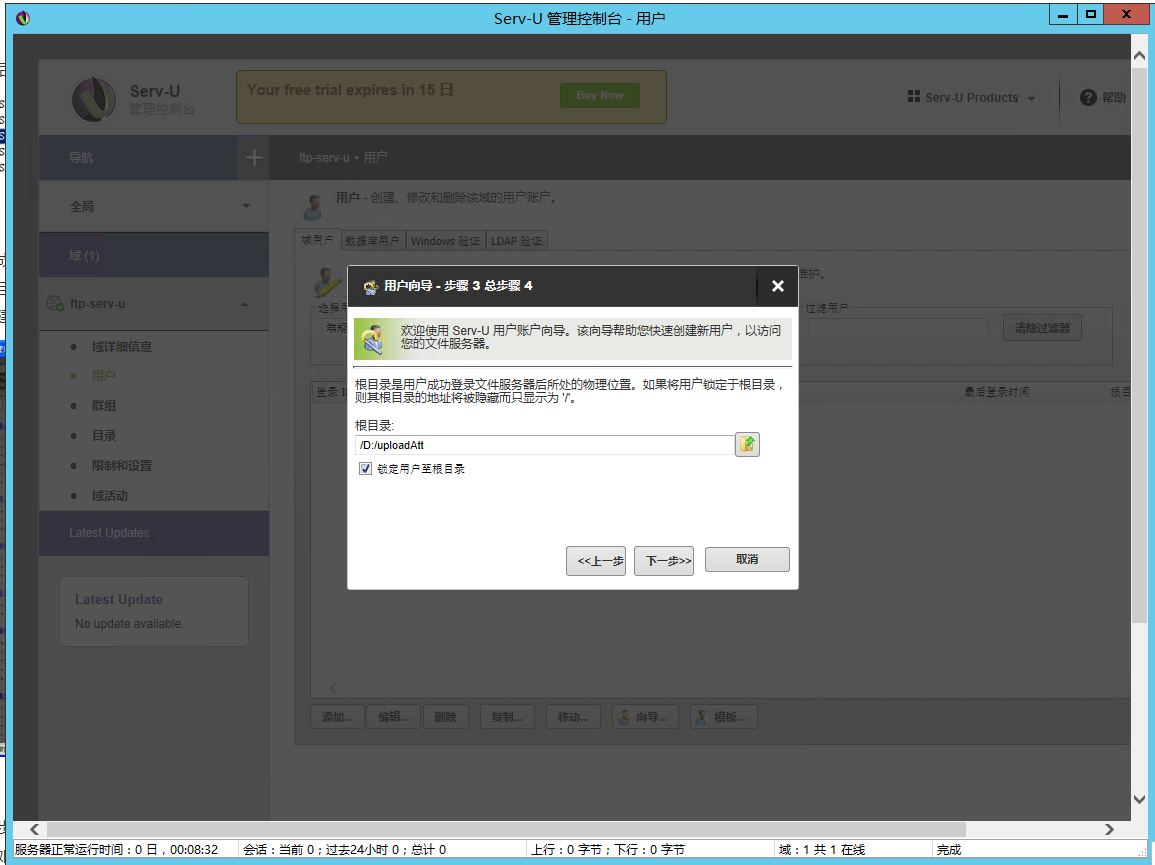The height and width of the screenshot is (865, 1155).
Task: Switch to the Windows 验证 tab
Action: [x=445, y=241]
